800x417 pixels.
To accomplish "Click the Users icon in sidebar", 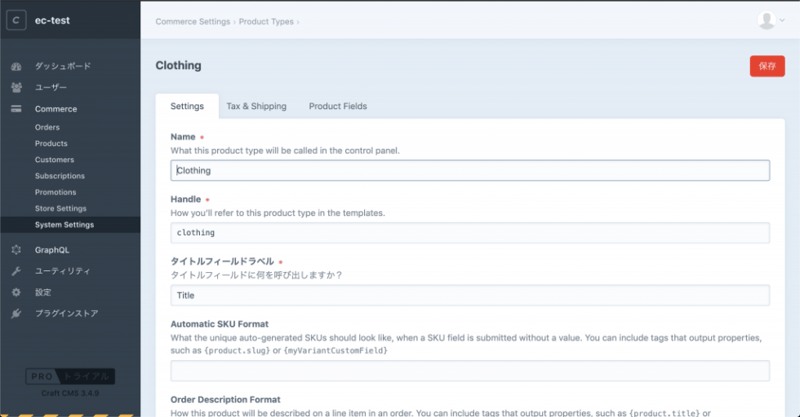I will coord(16,87).
